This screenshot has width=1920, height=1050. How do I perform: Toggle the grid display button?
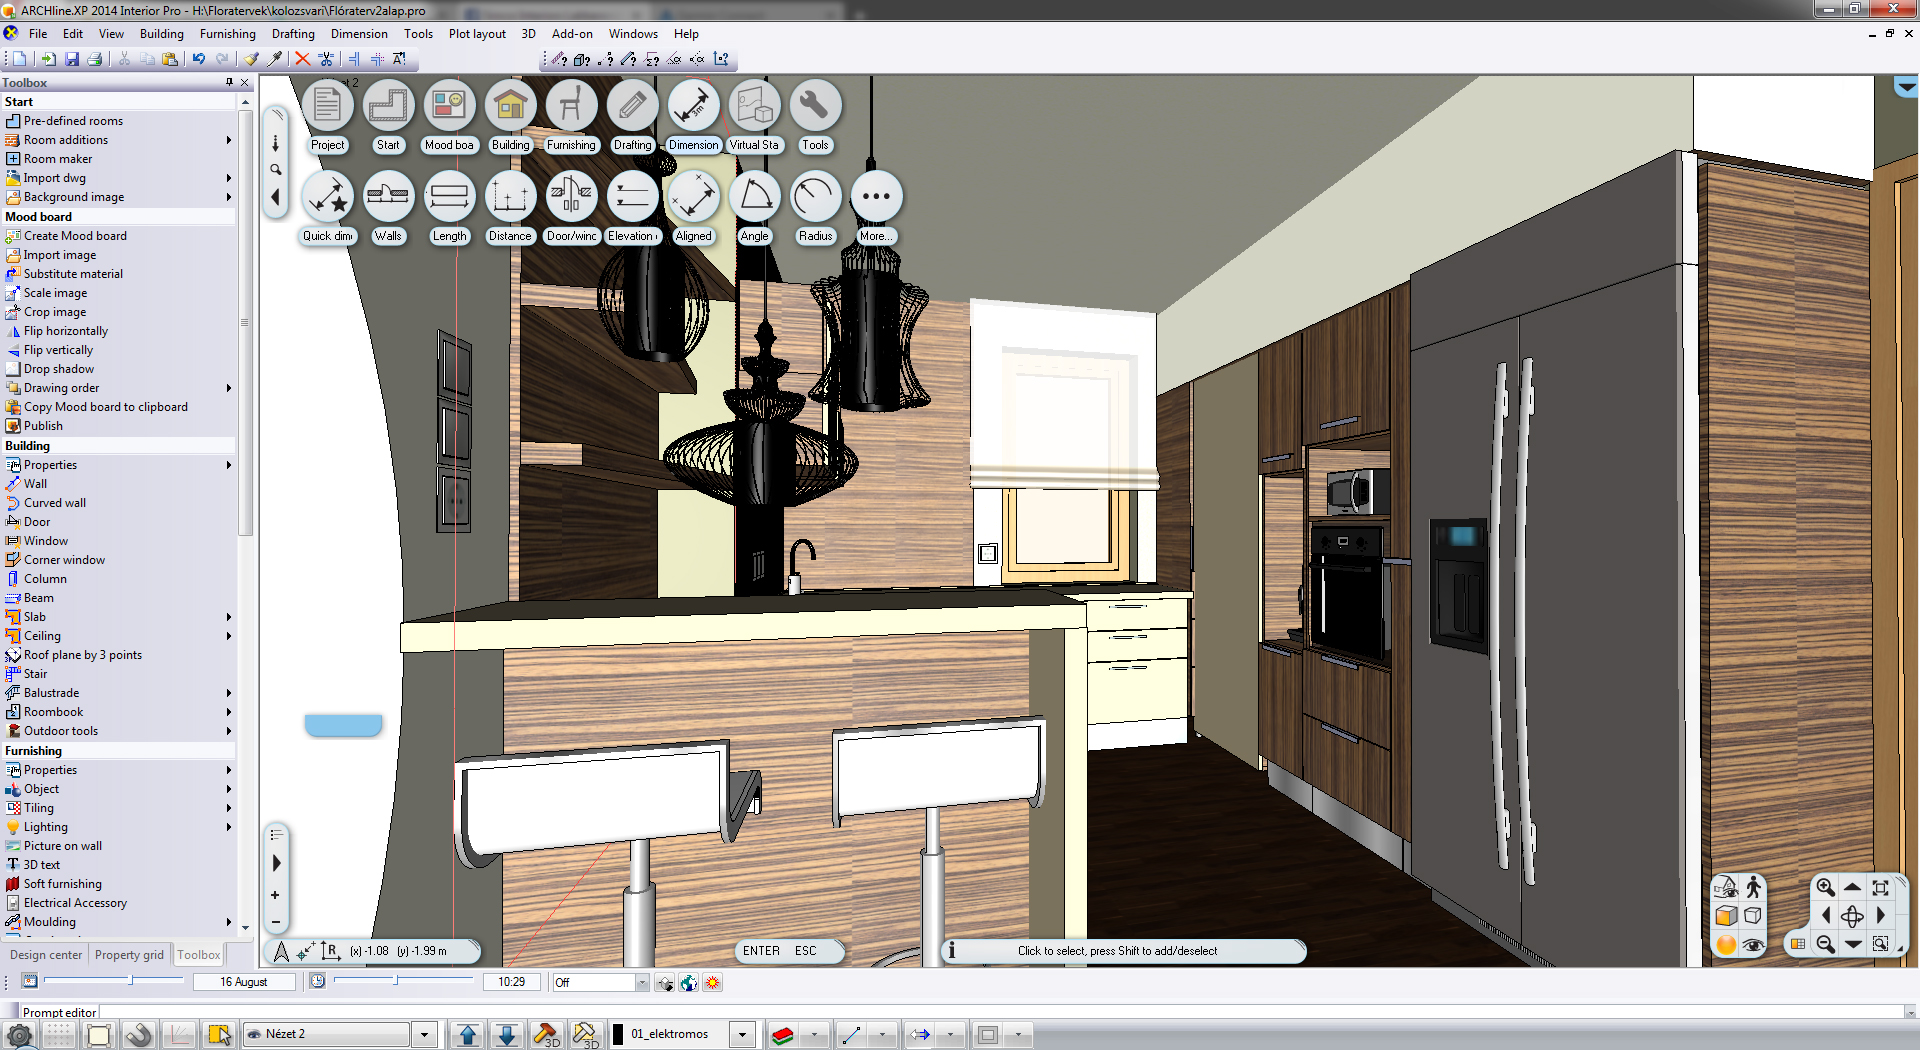click(59, 1035)
